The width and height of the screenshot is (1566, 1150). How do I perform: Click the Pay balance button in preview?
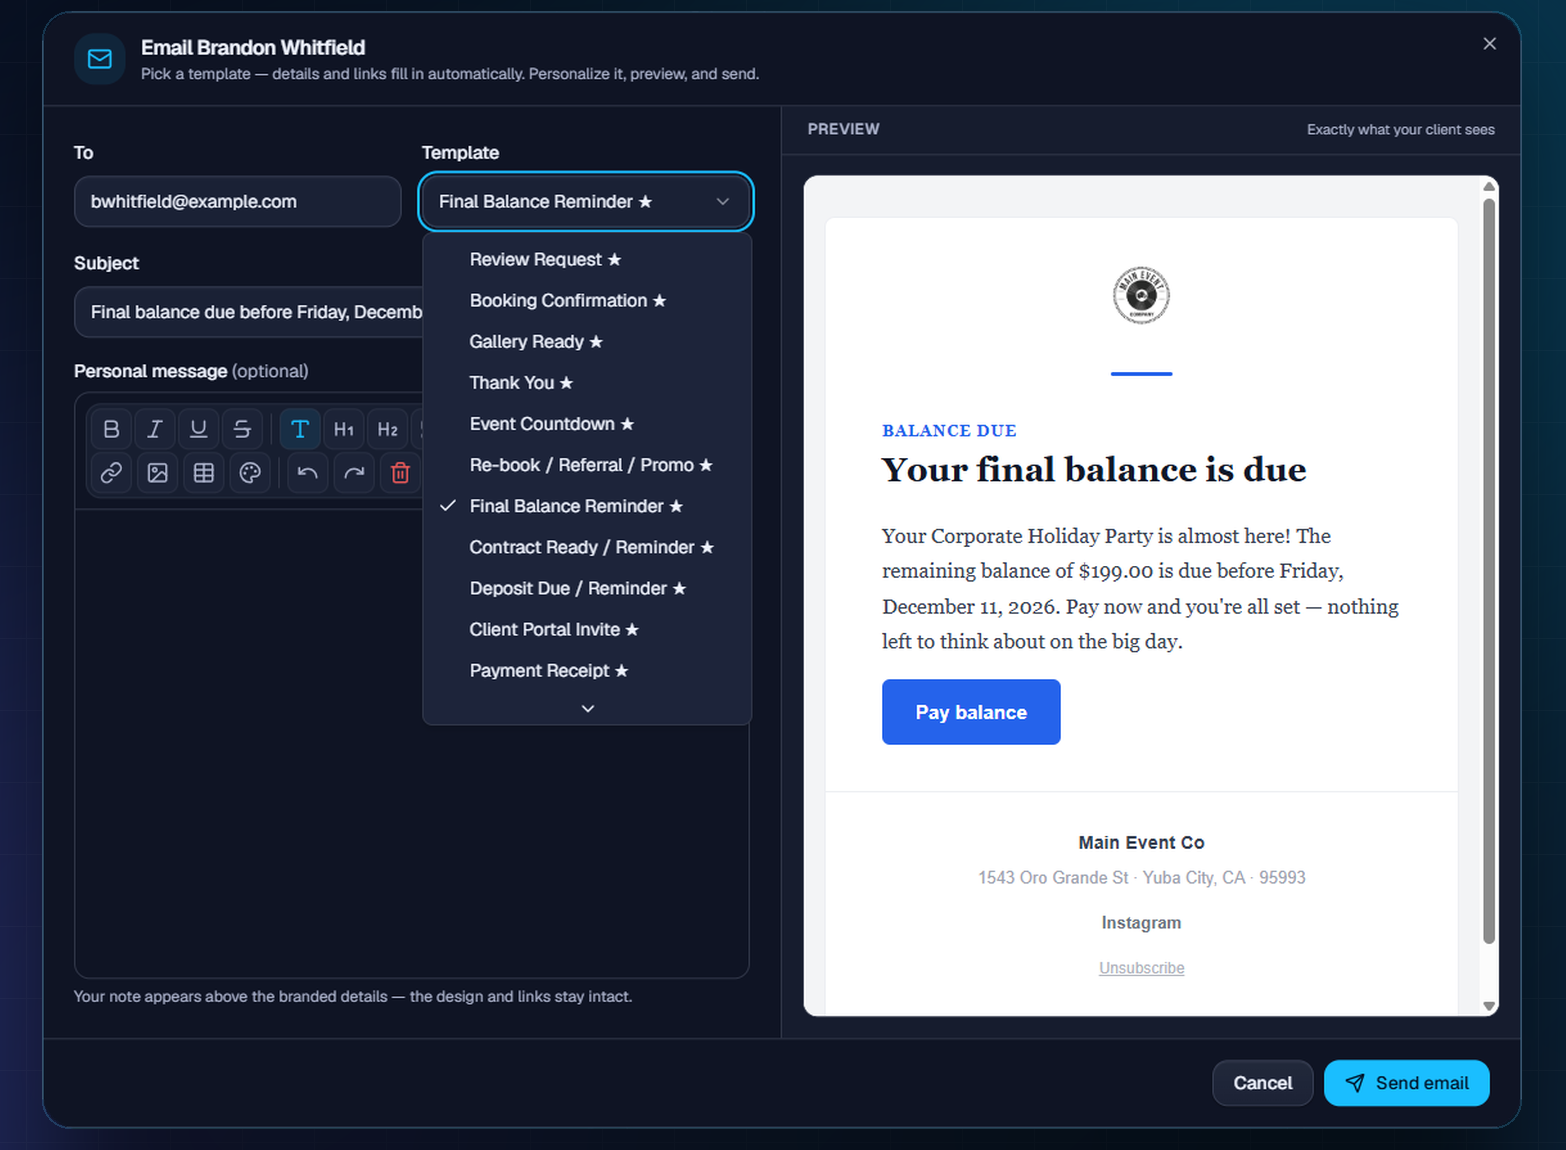[x=971, y=712]
